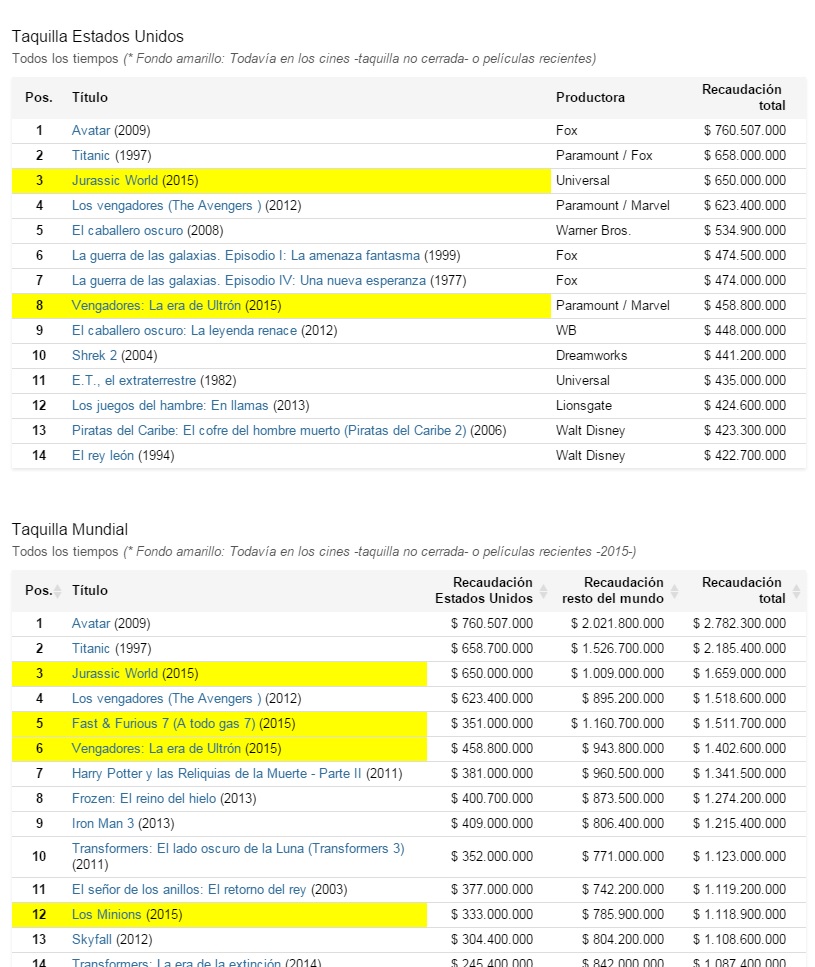Viewport: 815px width, 967px height.
Task: Open Los juegos del hambre: En llamas
Action: [x=170, y=406]
